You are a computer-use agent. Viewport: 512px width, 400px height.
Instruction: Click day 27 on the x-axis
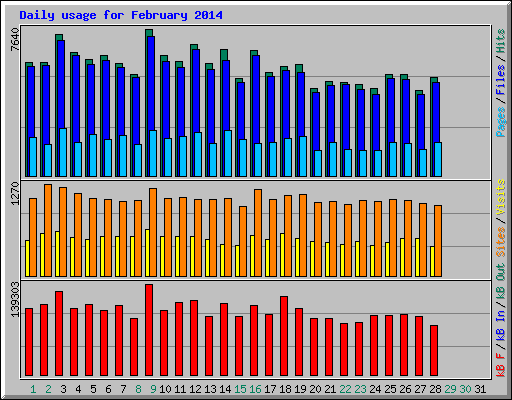[x=420, y=389]
